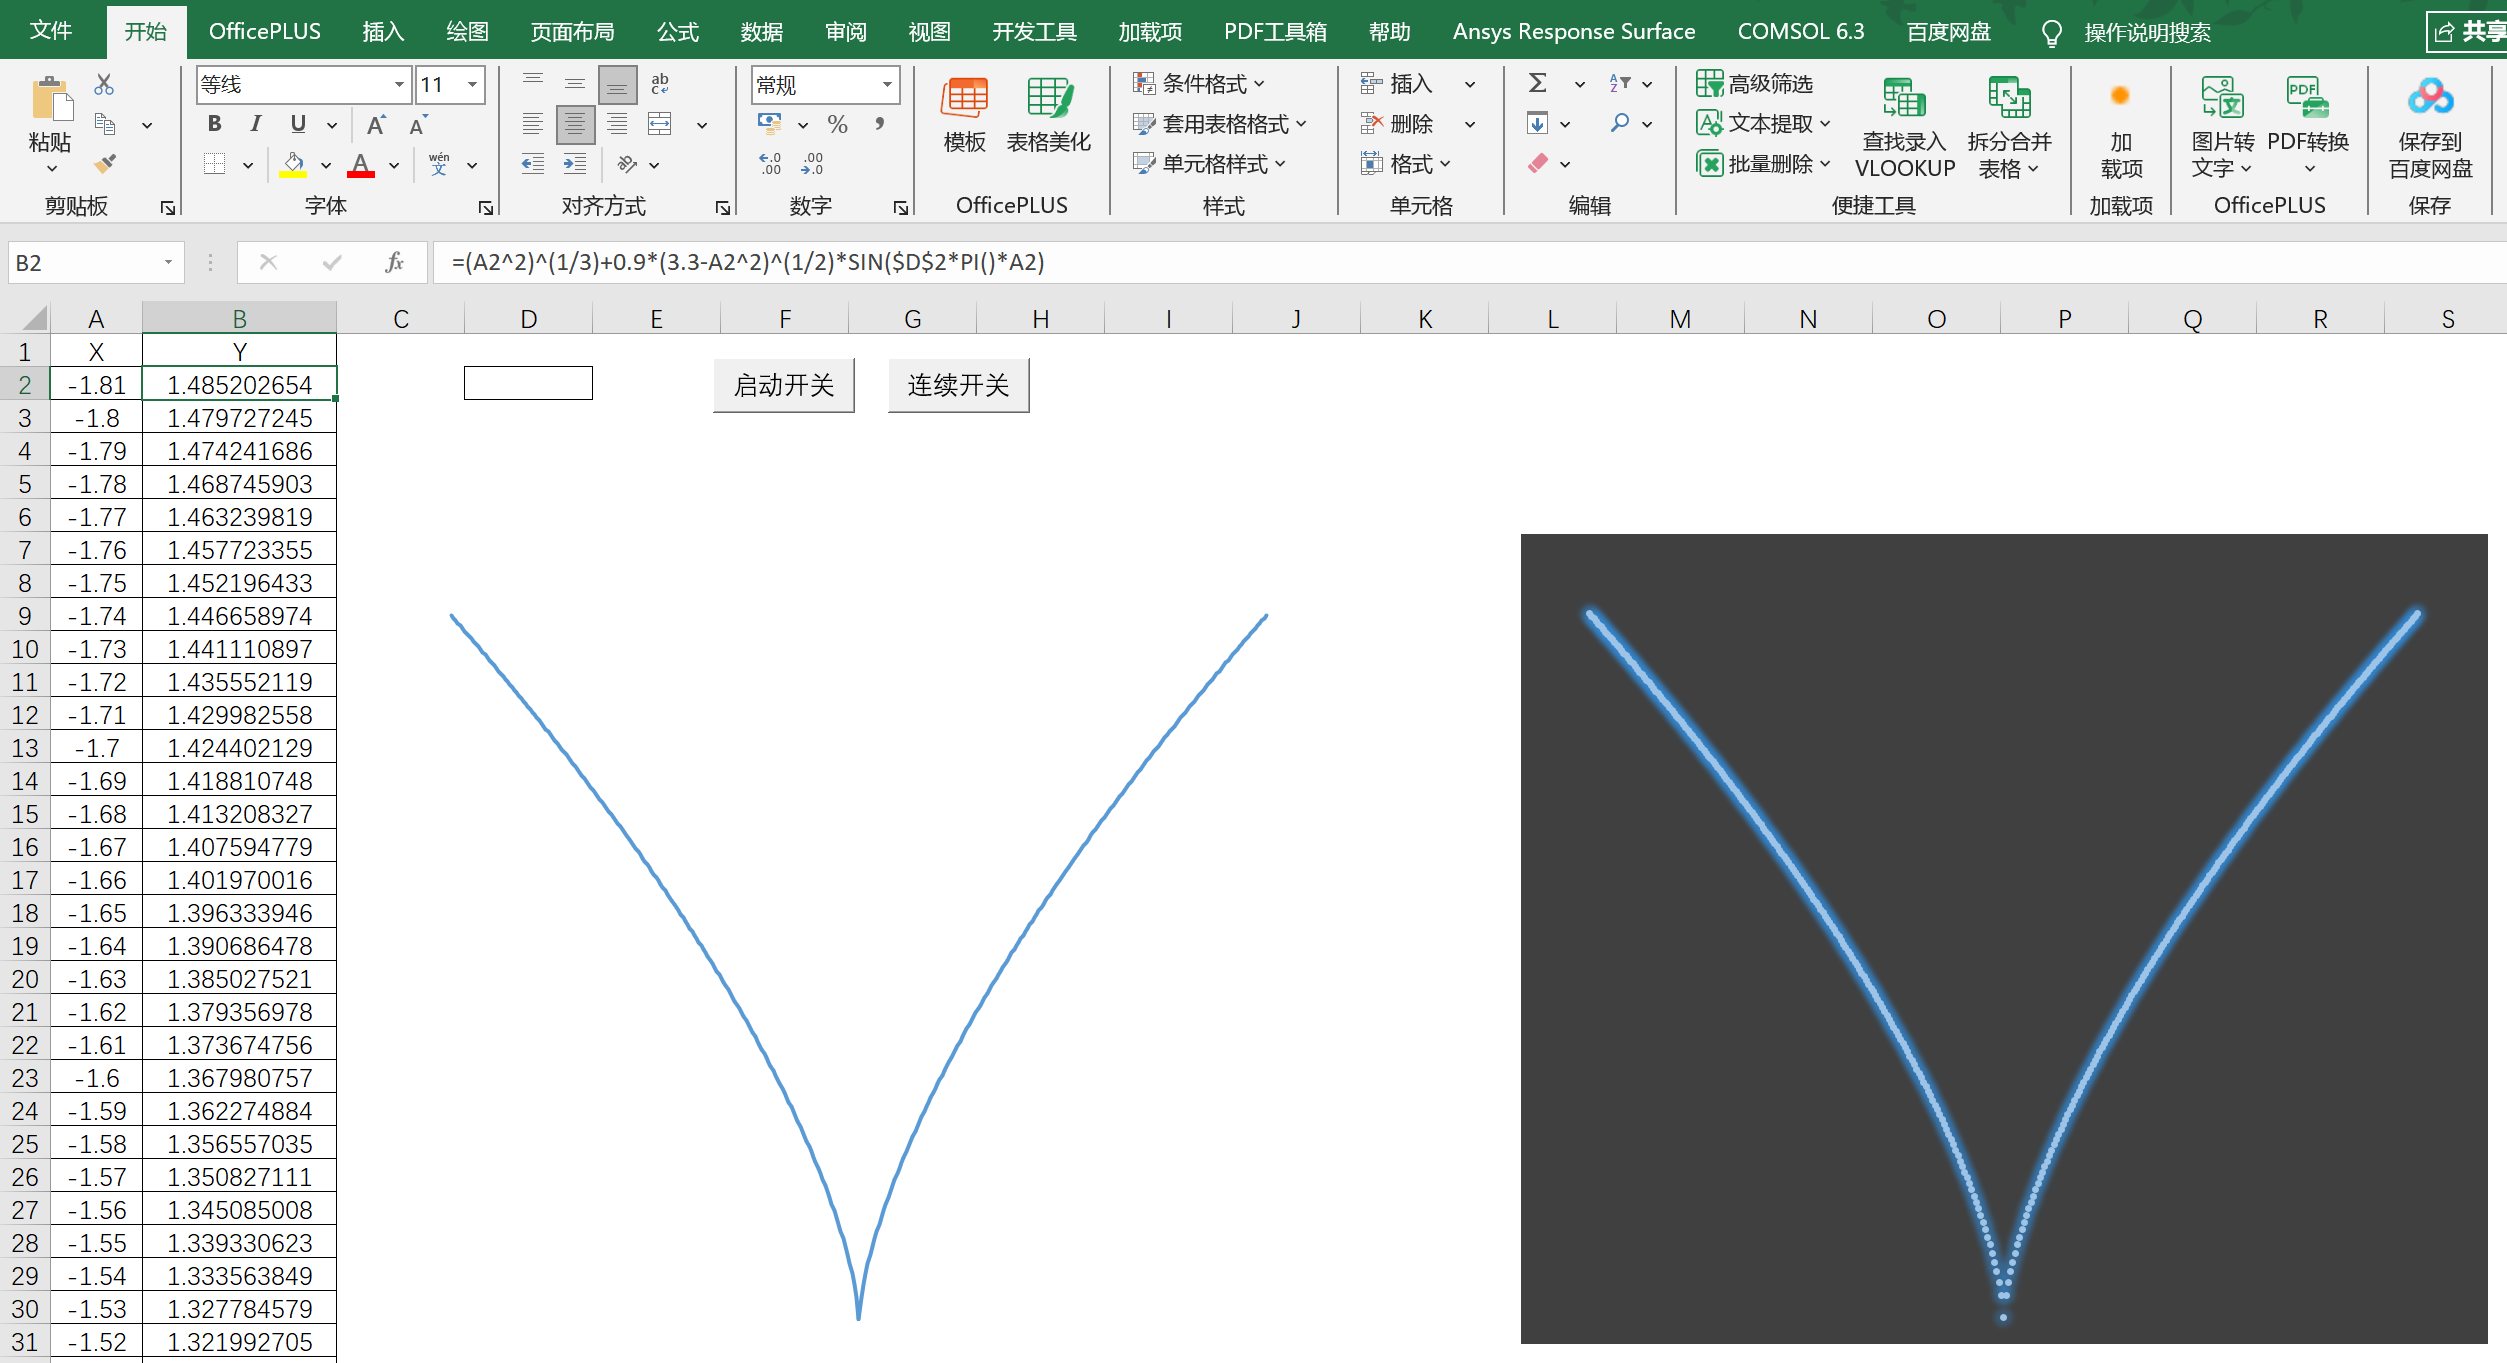Screen dimensions: 2507x1363
Task: Open the 公式 ribbon tab
Action: coord(677,32)
